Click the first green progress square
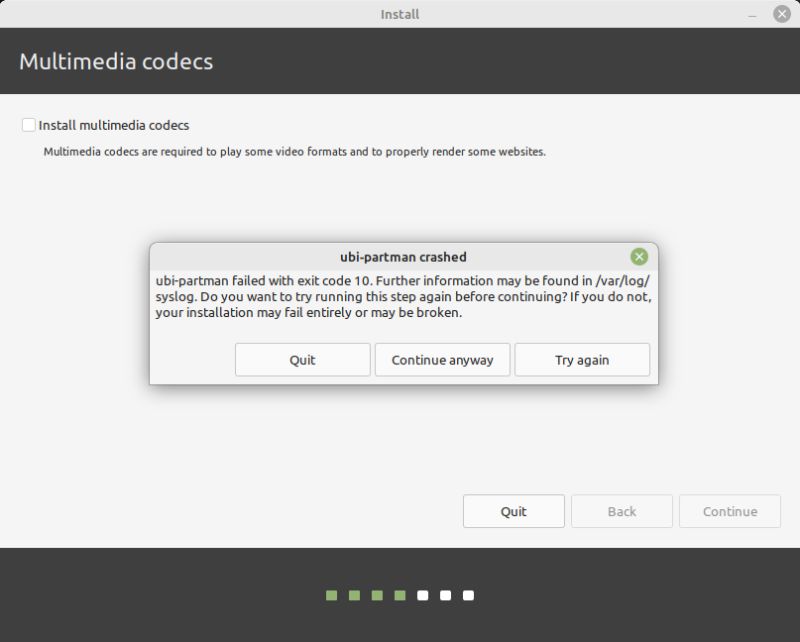The width and height of the screenshot is (800, 642). pos(331,595)
